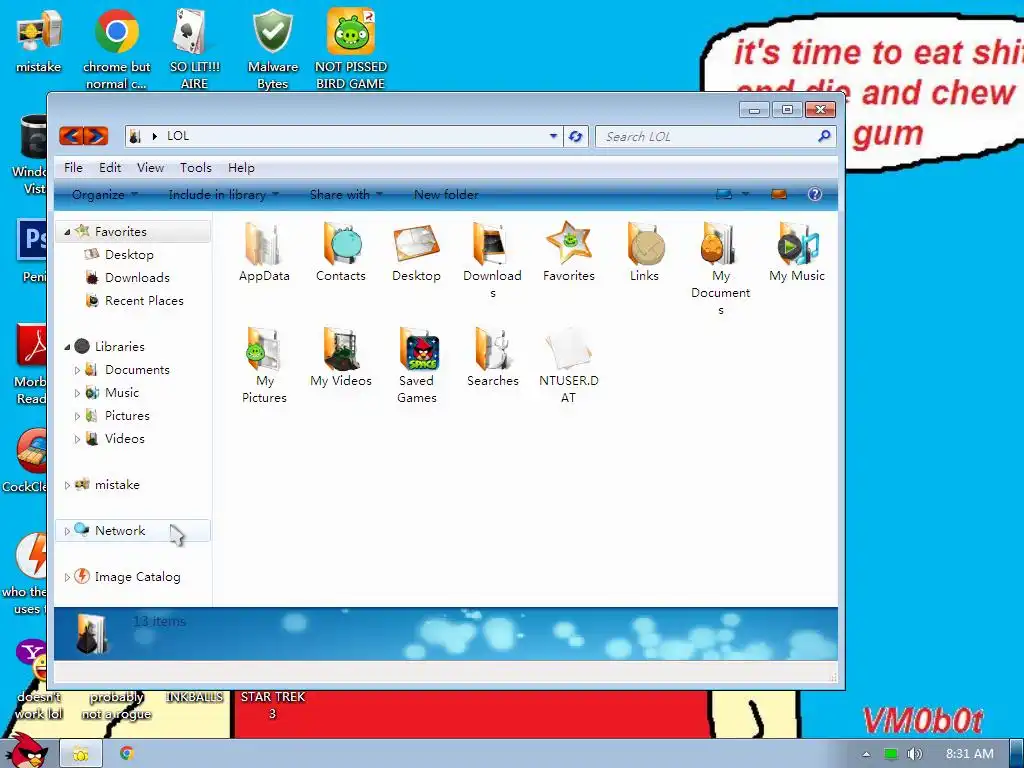The height and width of the screenshot is (768, 1024).
Task: Select Downloads under Favorites
Action: (136, 278)
